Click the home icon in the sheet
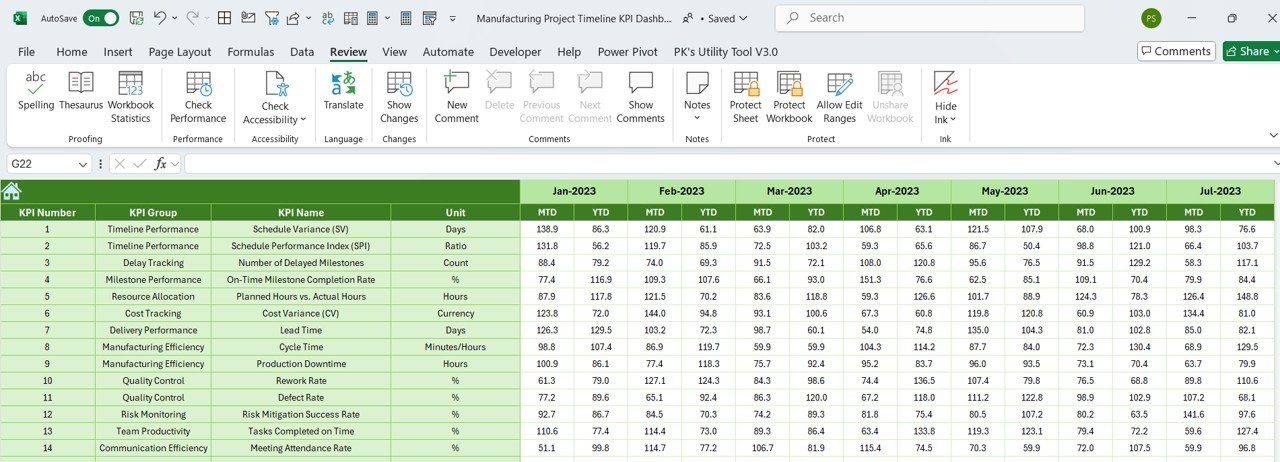 click(x=12, y=191)
